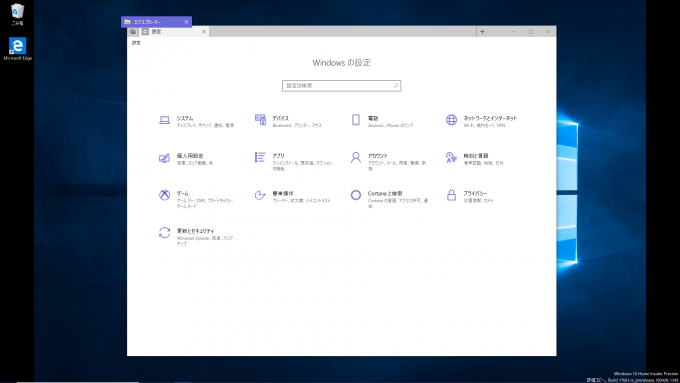
Task: Open the Cortana circle icon
Action: point(356,195)
